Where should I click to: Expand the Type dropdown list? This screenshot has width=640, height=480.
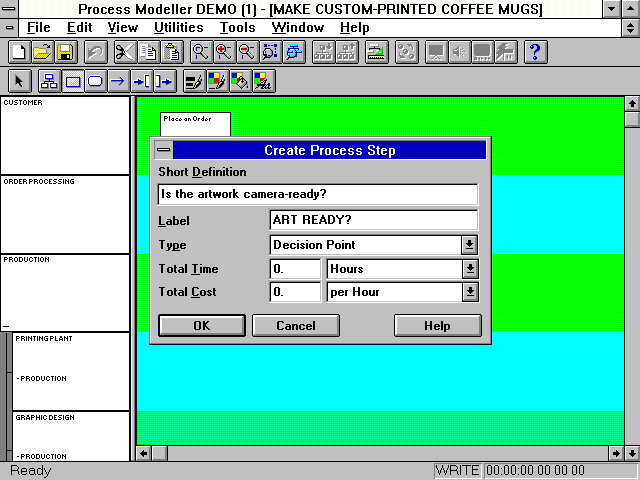tap(469, 245)
